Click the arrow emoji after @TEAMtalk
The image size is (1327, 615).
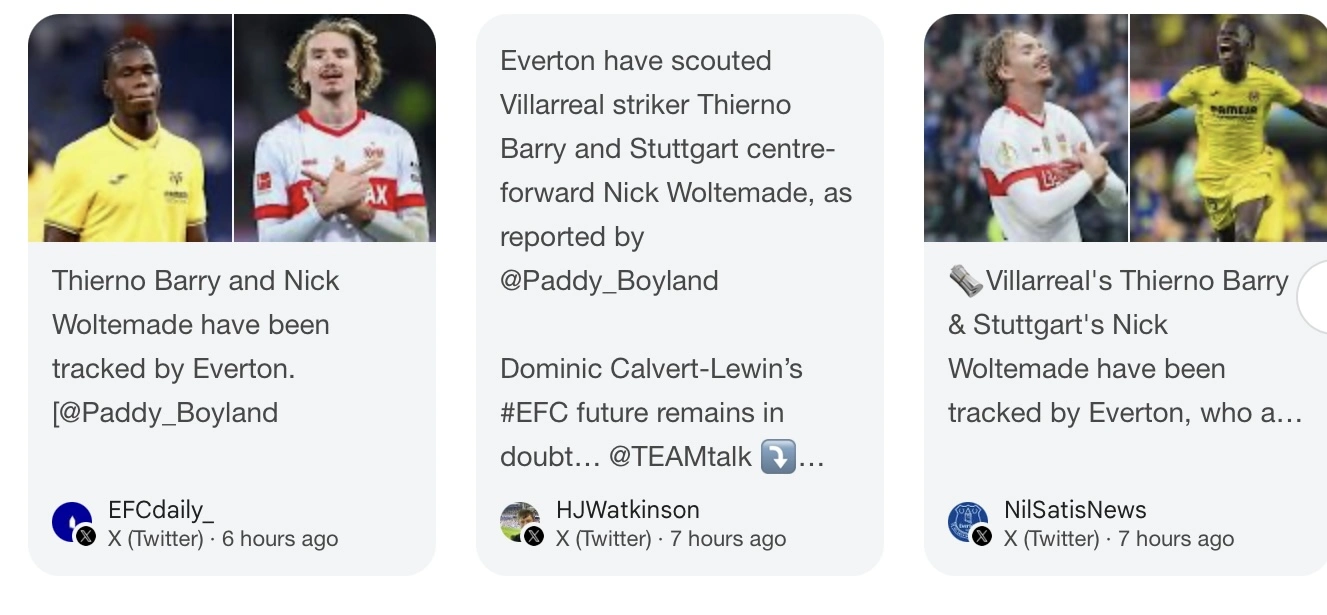[x=778, y=457]
